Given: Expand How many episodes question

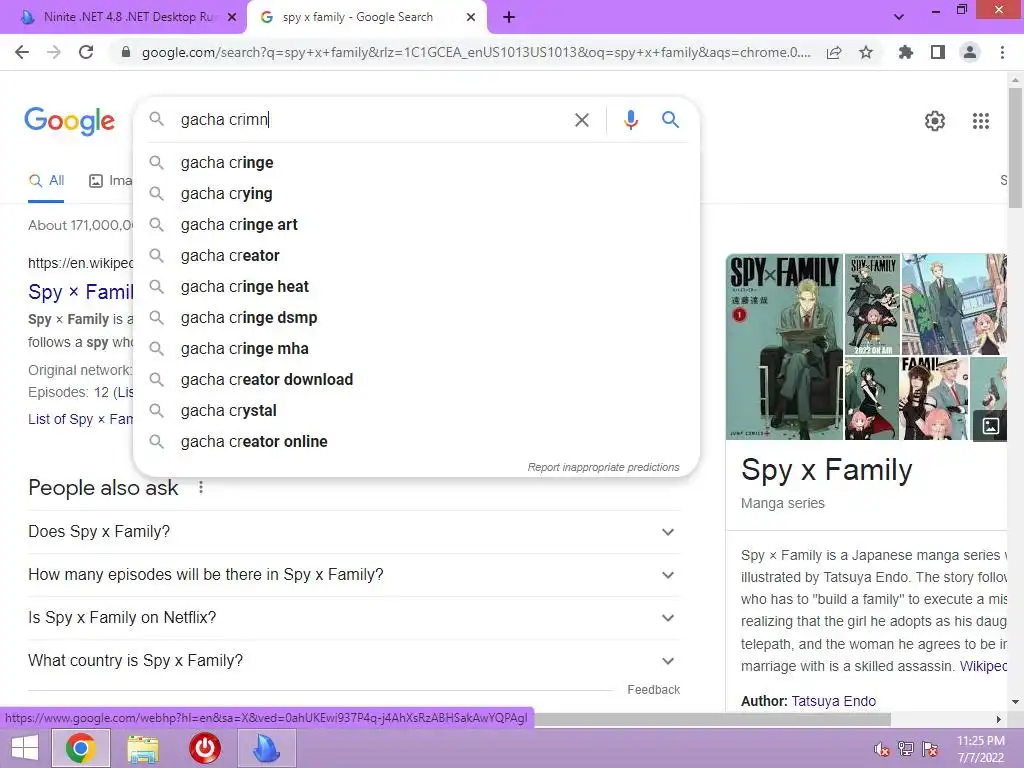Looking at the screenshot, I should 354,575.
